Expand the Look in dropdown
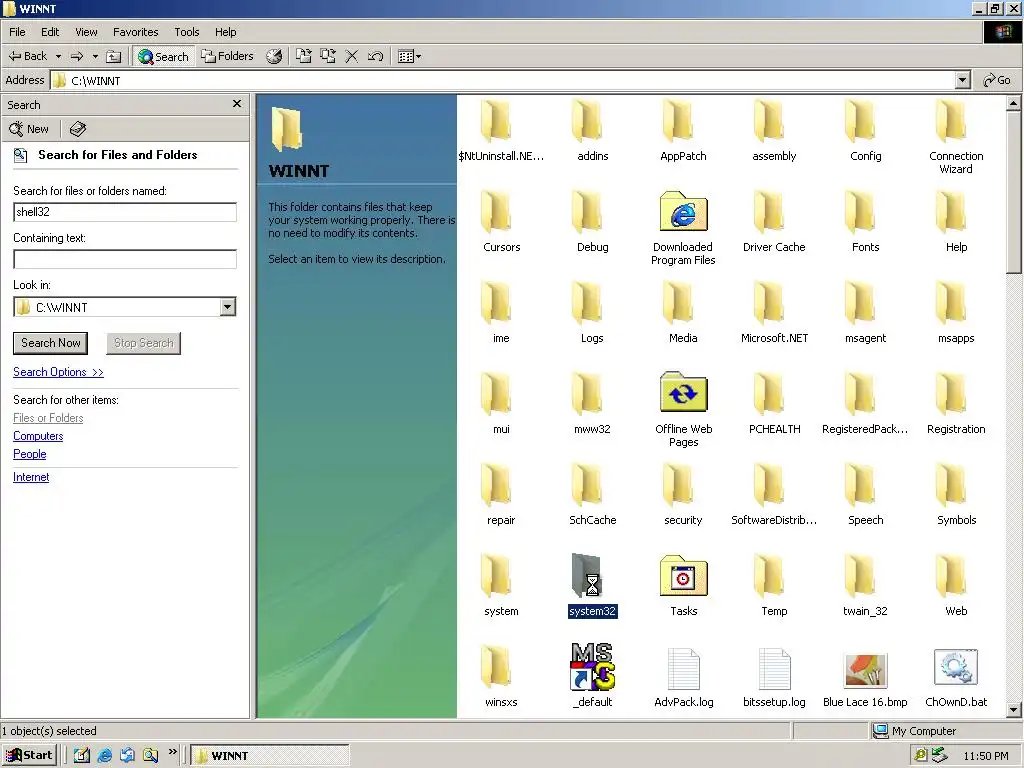Image resolution: width=1024 pixels, height=768 pixels. 227,307
